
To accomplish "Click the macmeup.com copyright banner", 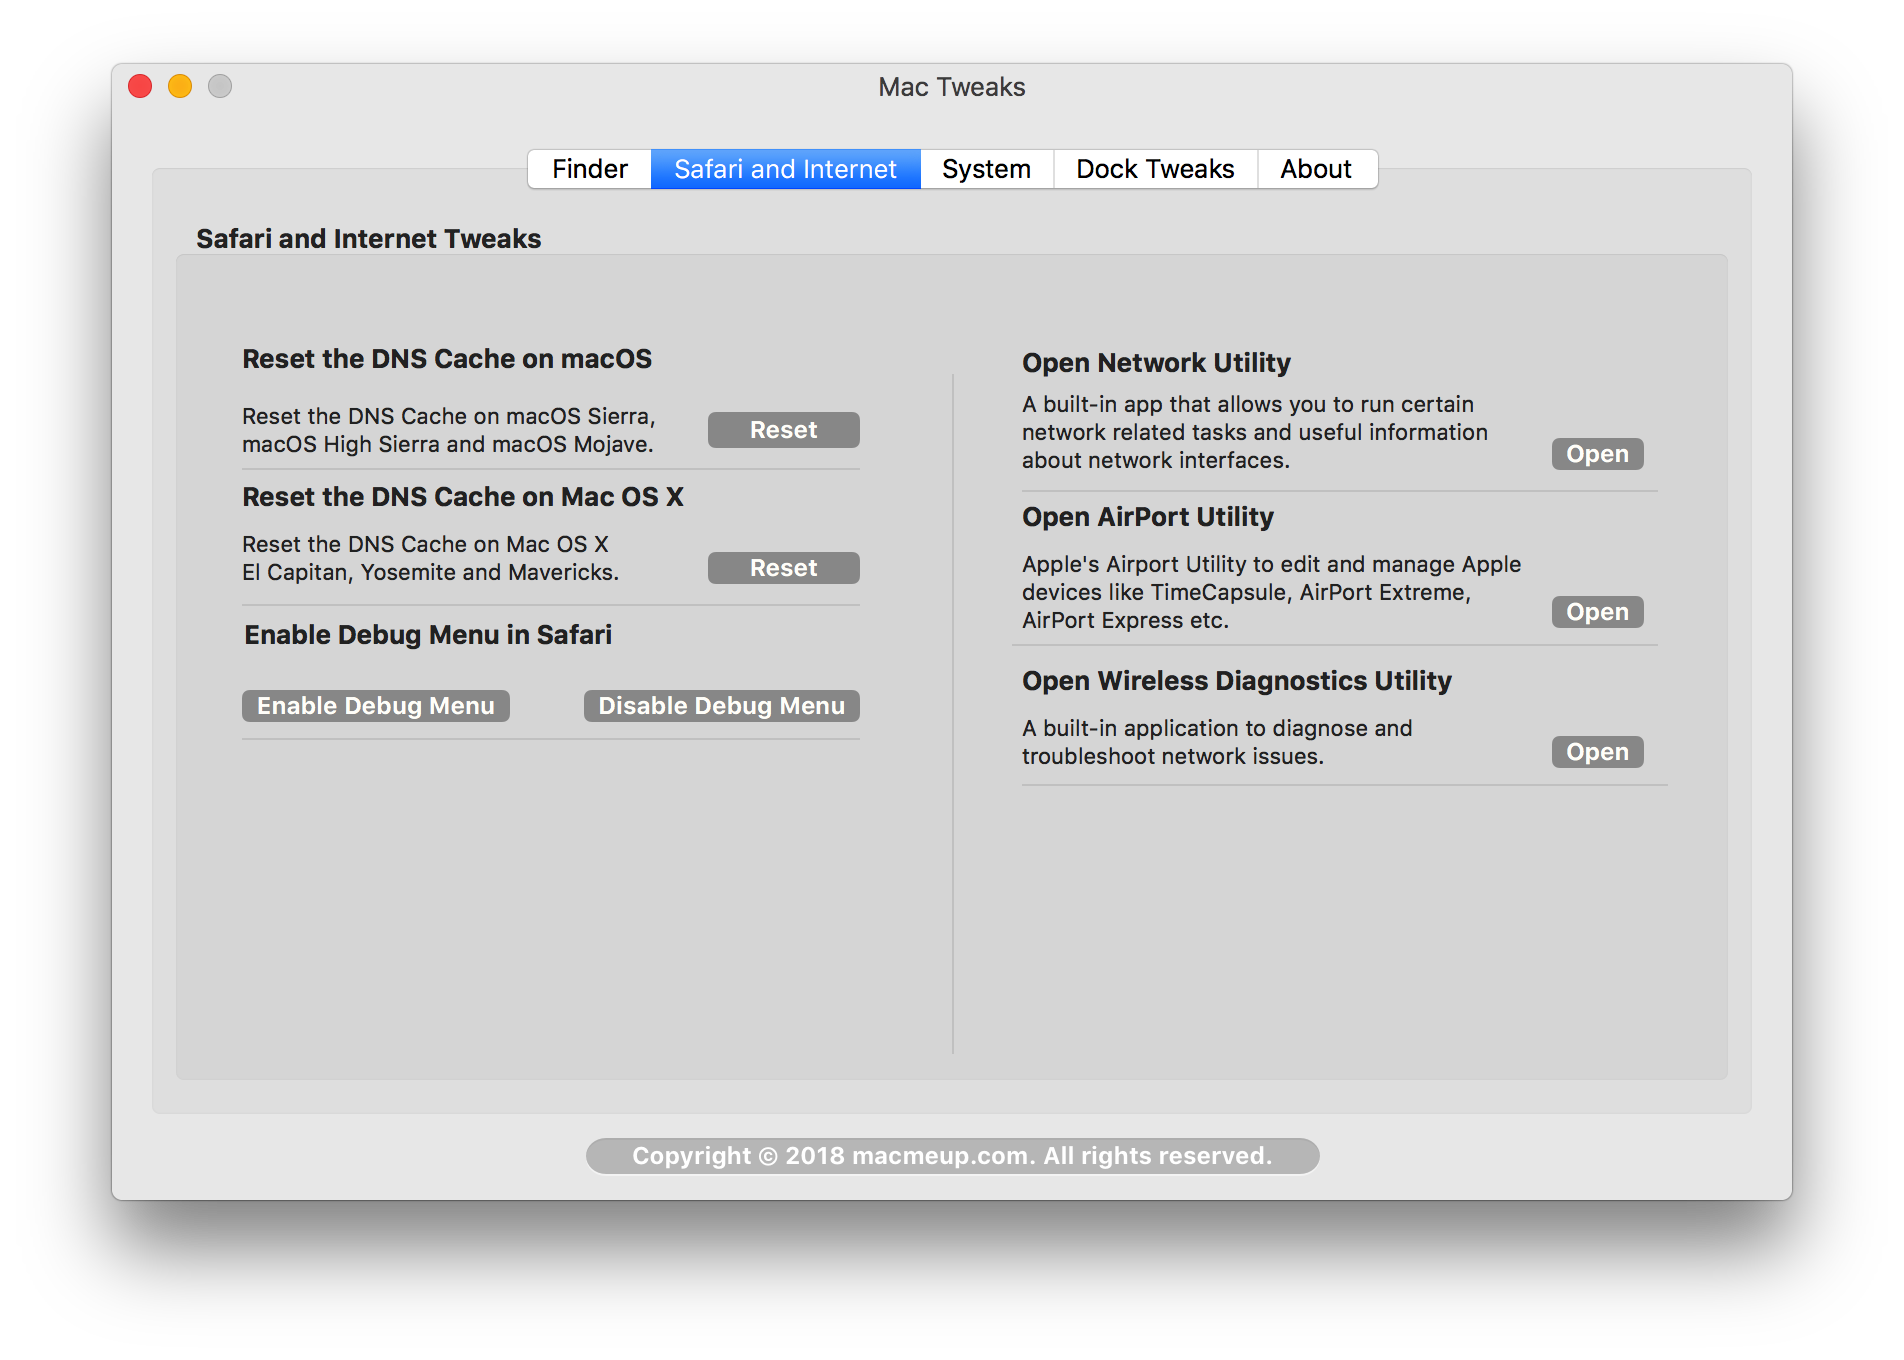I will coord(952,1156).
